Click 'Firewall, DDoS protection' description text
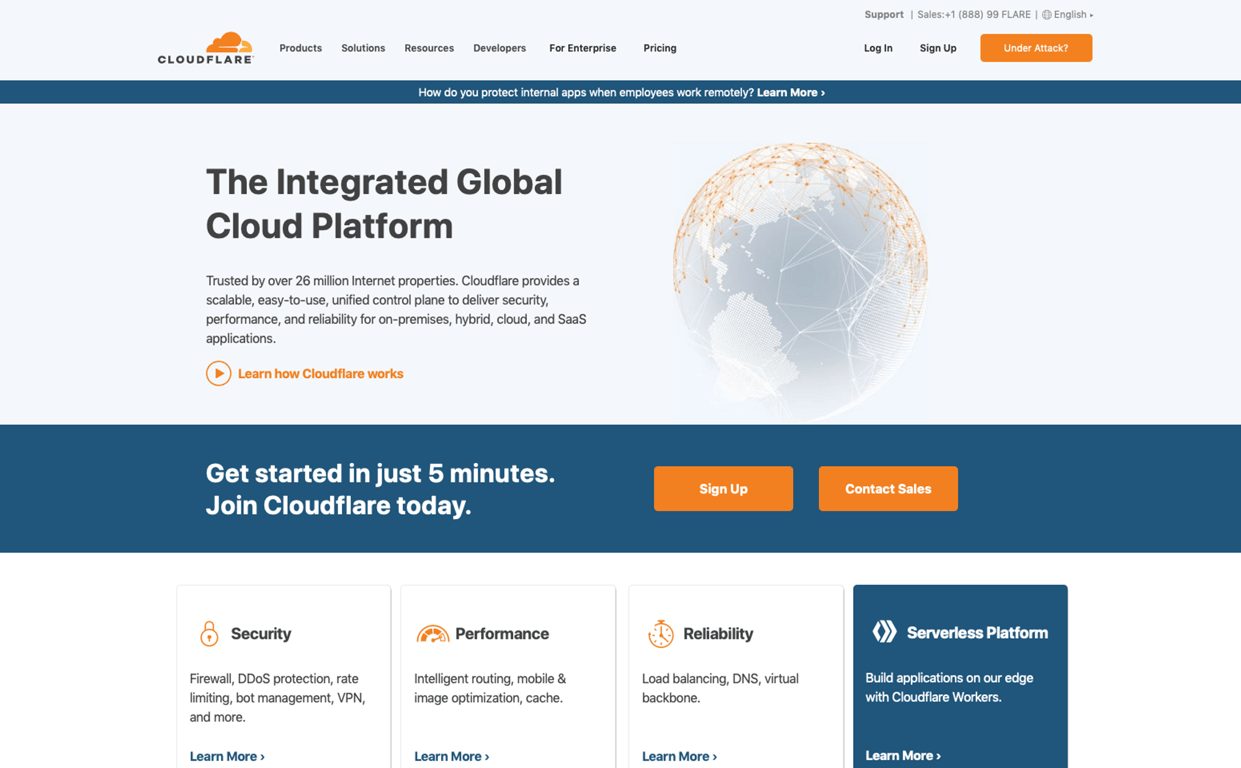This screenshot has height=768, width=1241. 278,698
